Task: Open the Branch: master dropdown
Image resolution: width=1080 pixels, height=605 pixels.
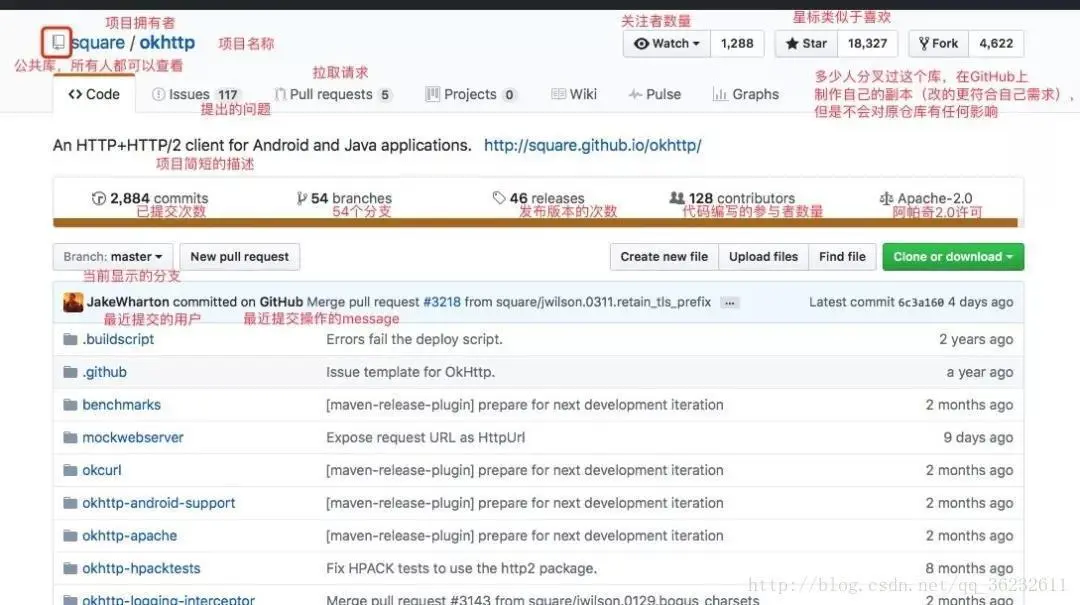Action: [x=112, y=256]
